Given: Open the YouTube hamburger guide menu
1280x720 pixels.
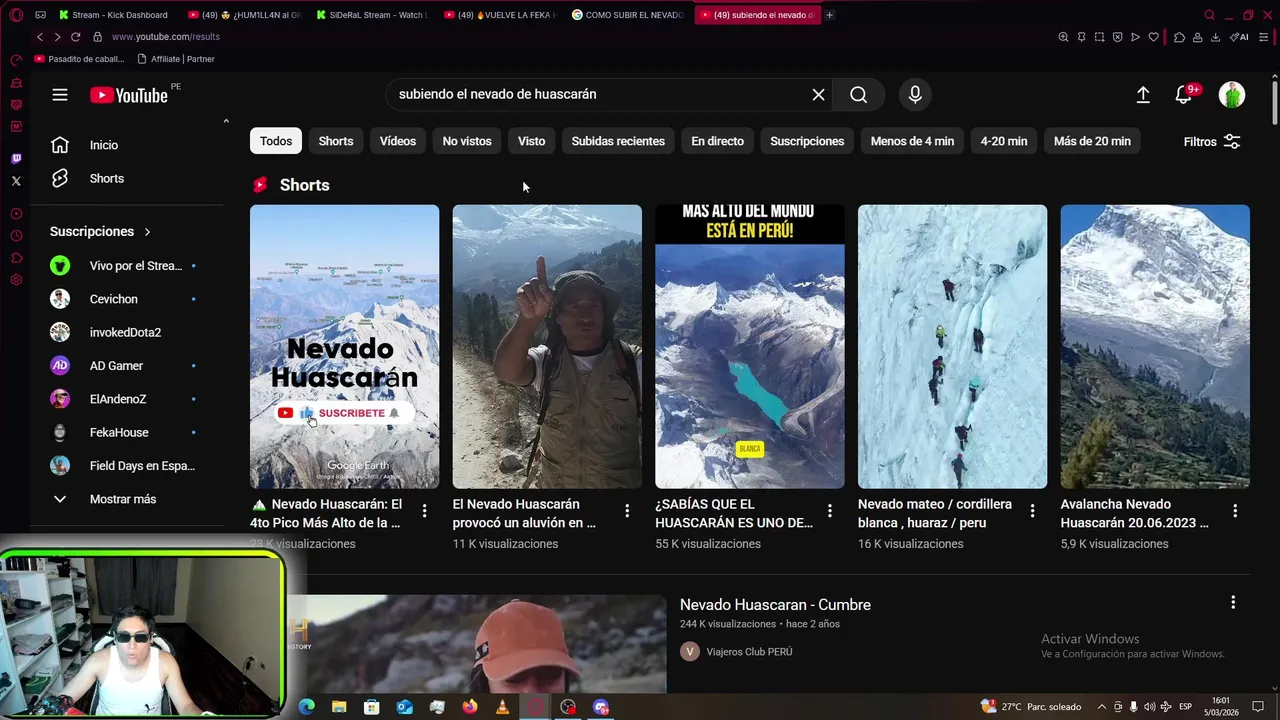Looking at the screenshot, I should click(60, 95).
